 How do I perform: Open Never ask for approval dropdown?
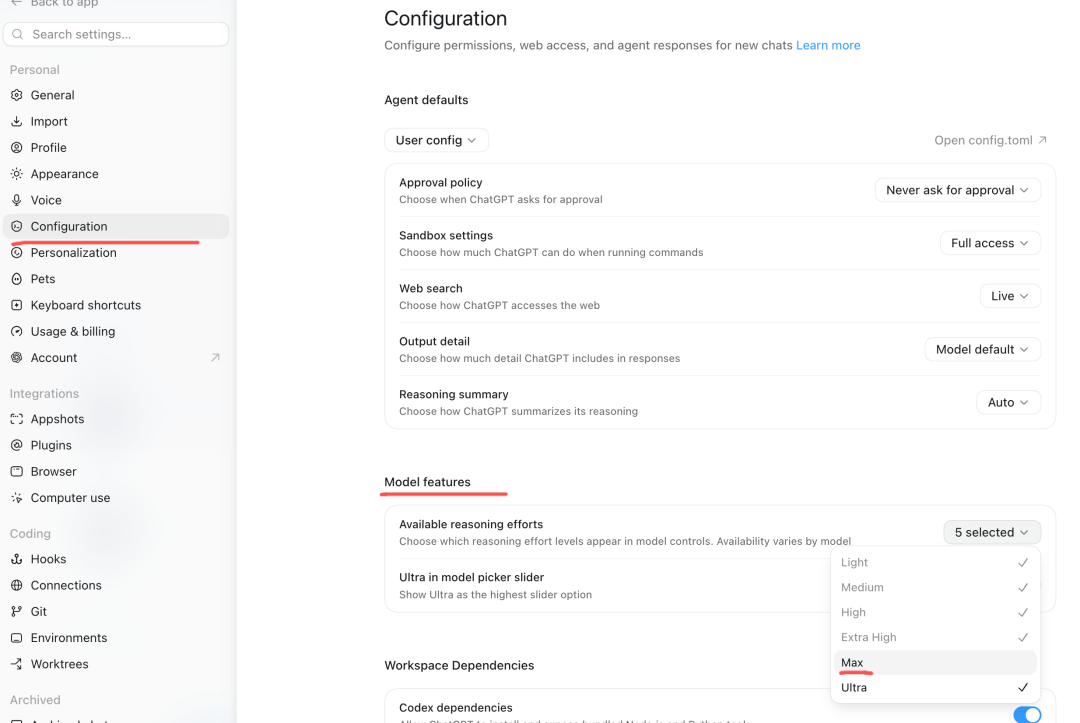click(957, 190)
